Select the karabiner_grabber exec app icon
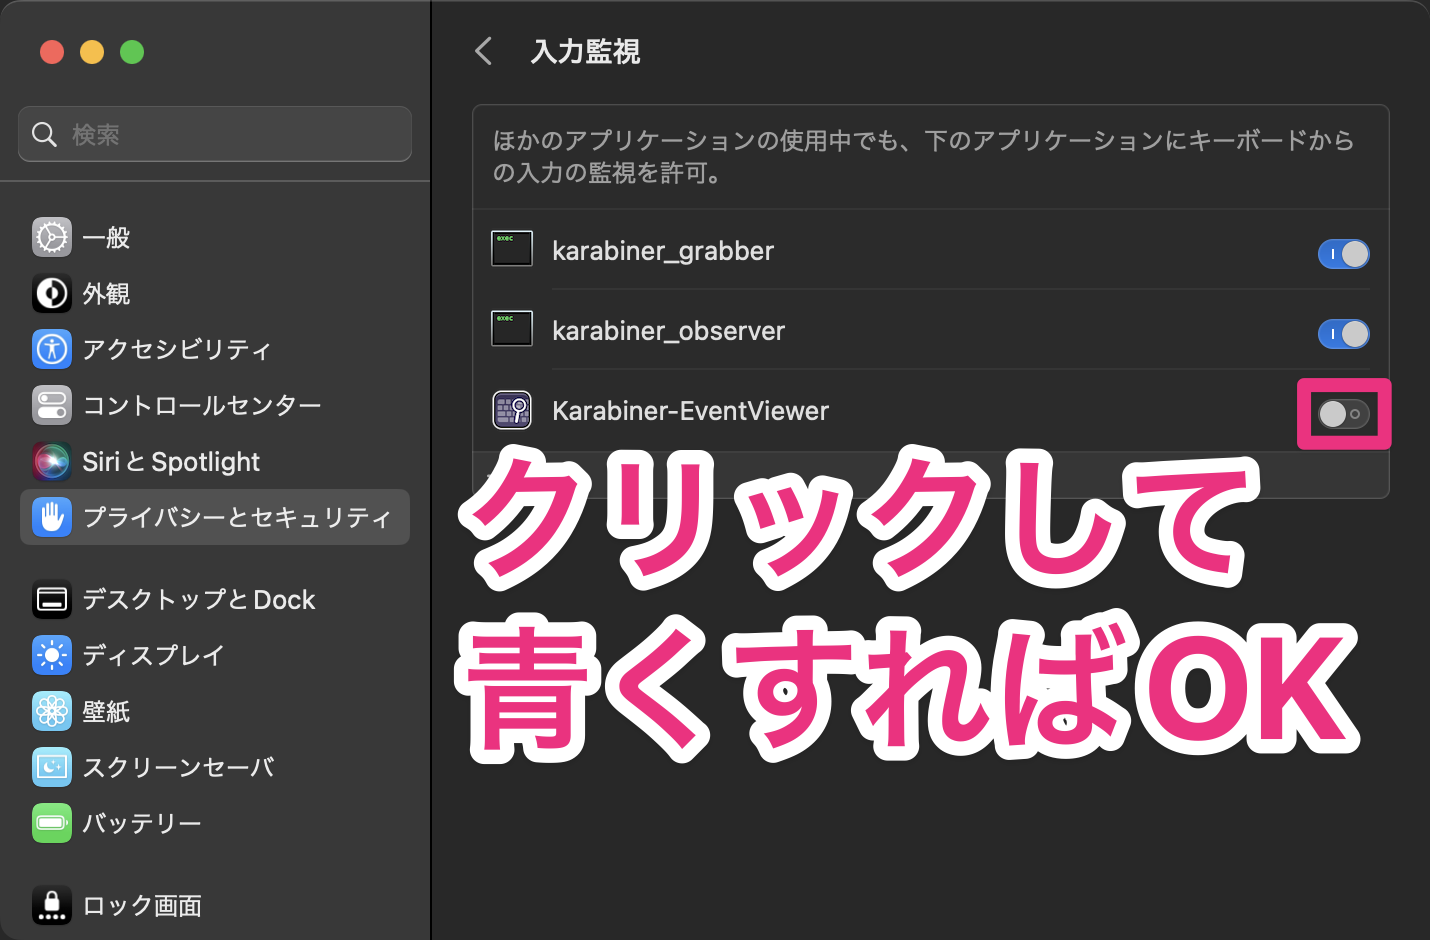The height and width of the screenshot is (940, 1430). tap(511, 248)
